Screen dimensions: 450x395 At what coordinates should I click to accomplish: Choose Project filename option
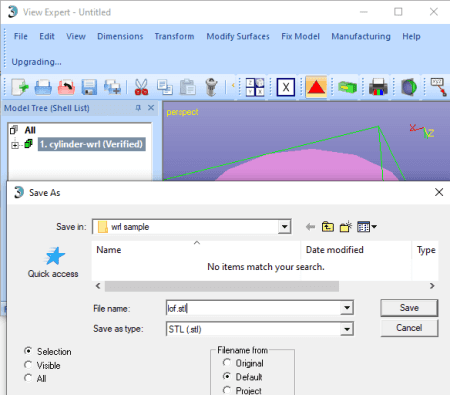227,390
